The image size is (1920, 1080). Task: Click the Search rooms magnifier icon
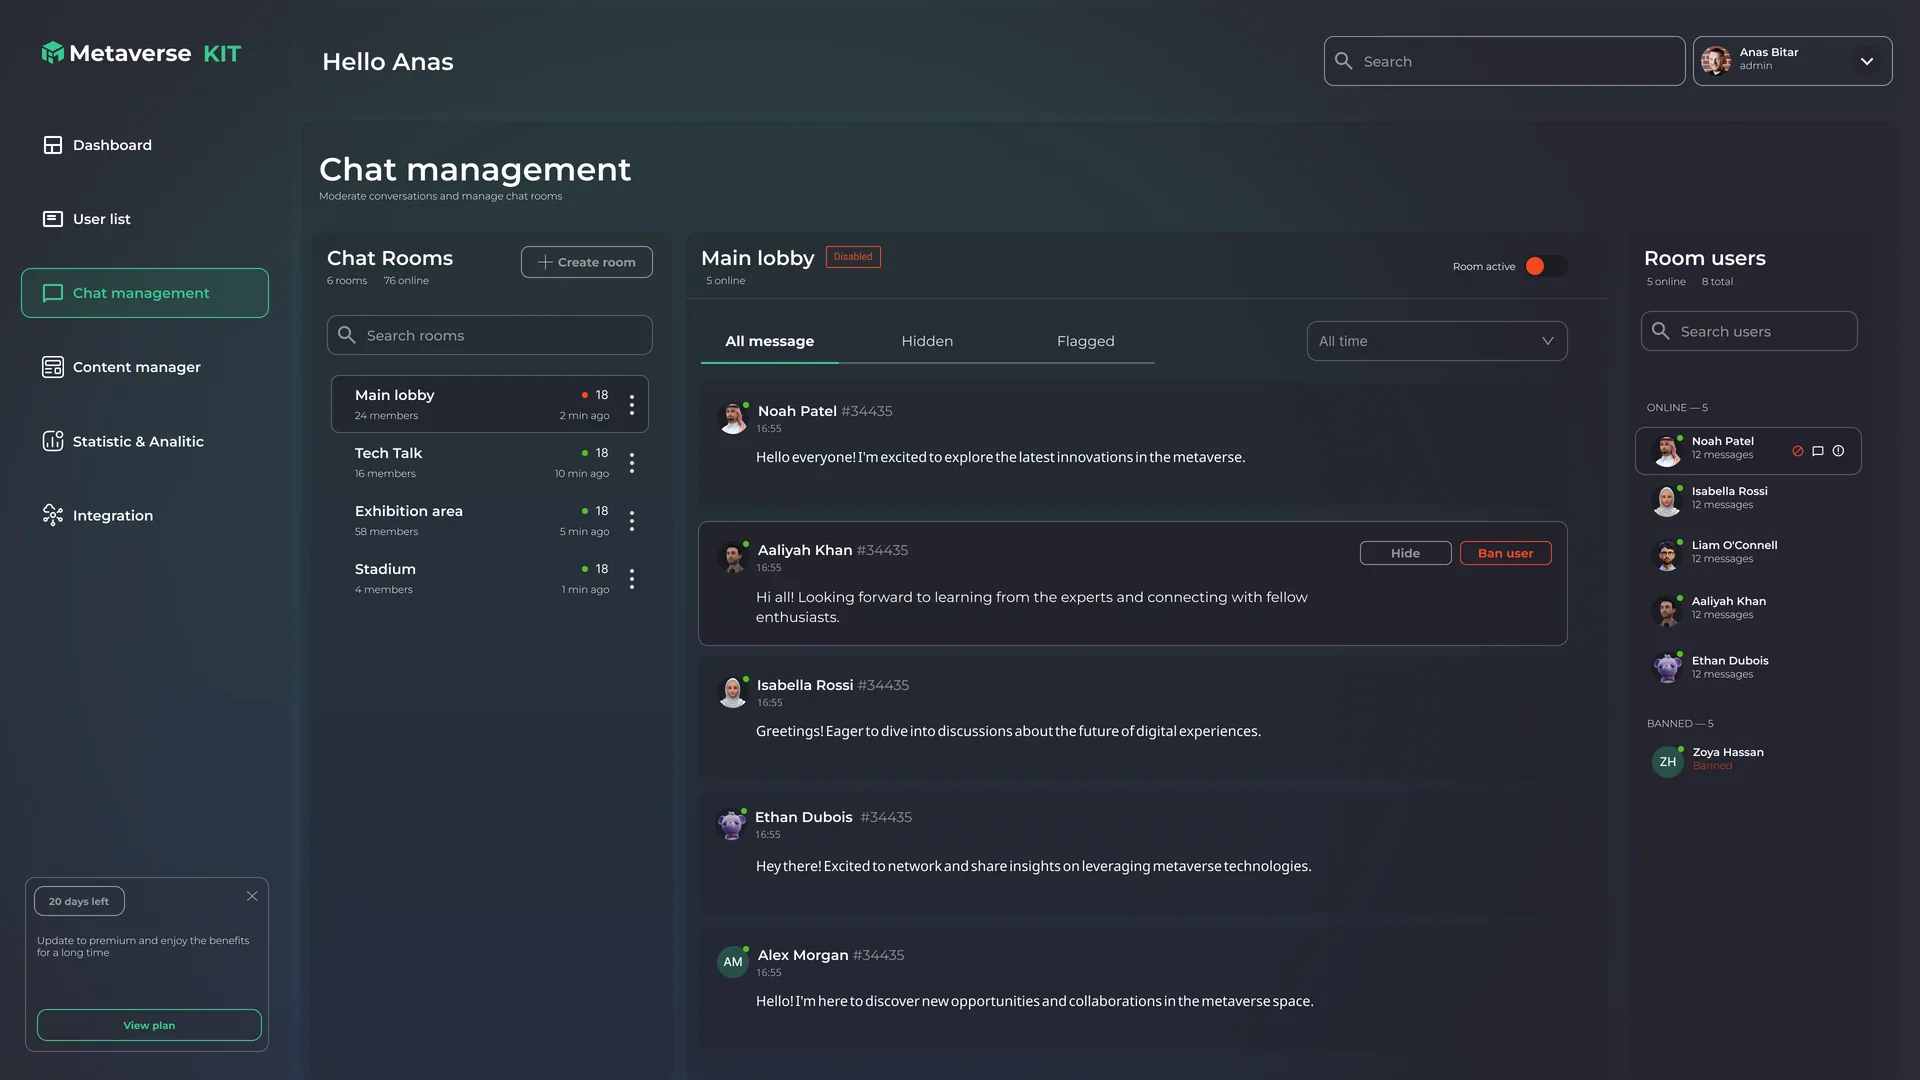coord(347,335)
